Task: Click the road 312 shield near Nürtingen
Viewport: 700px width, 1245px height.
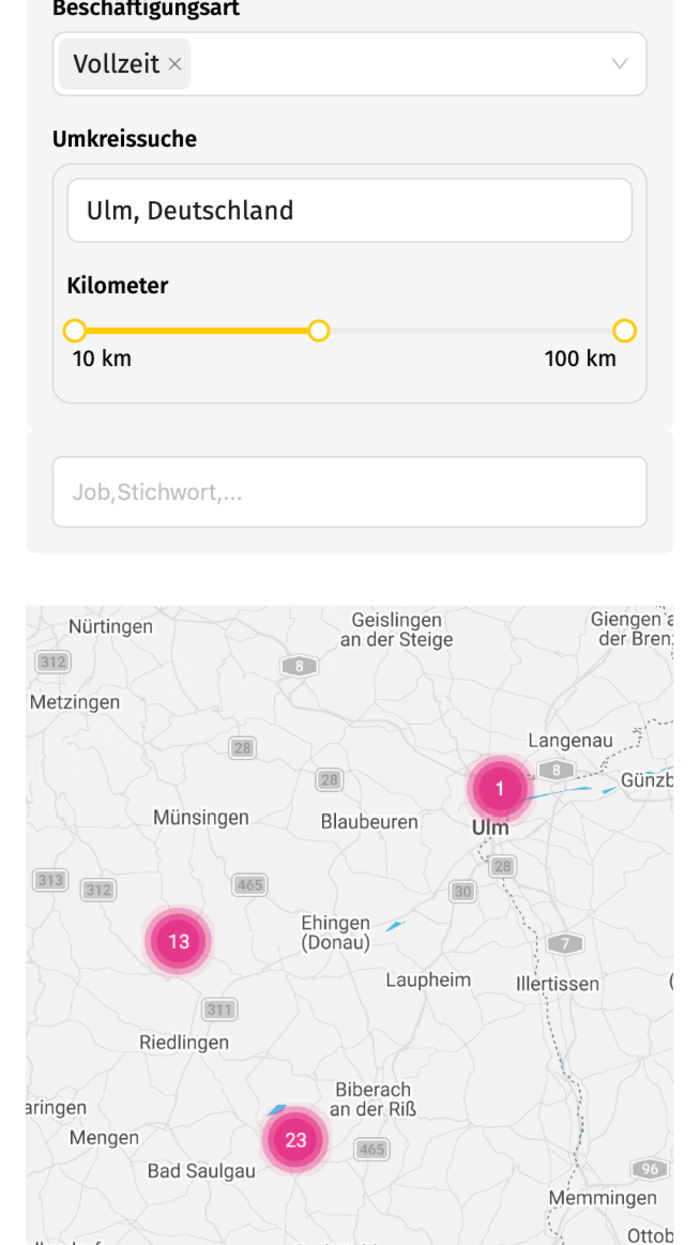Action: 53,661
